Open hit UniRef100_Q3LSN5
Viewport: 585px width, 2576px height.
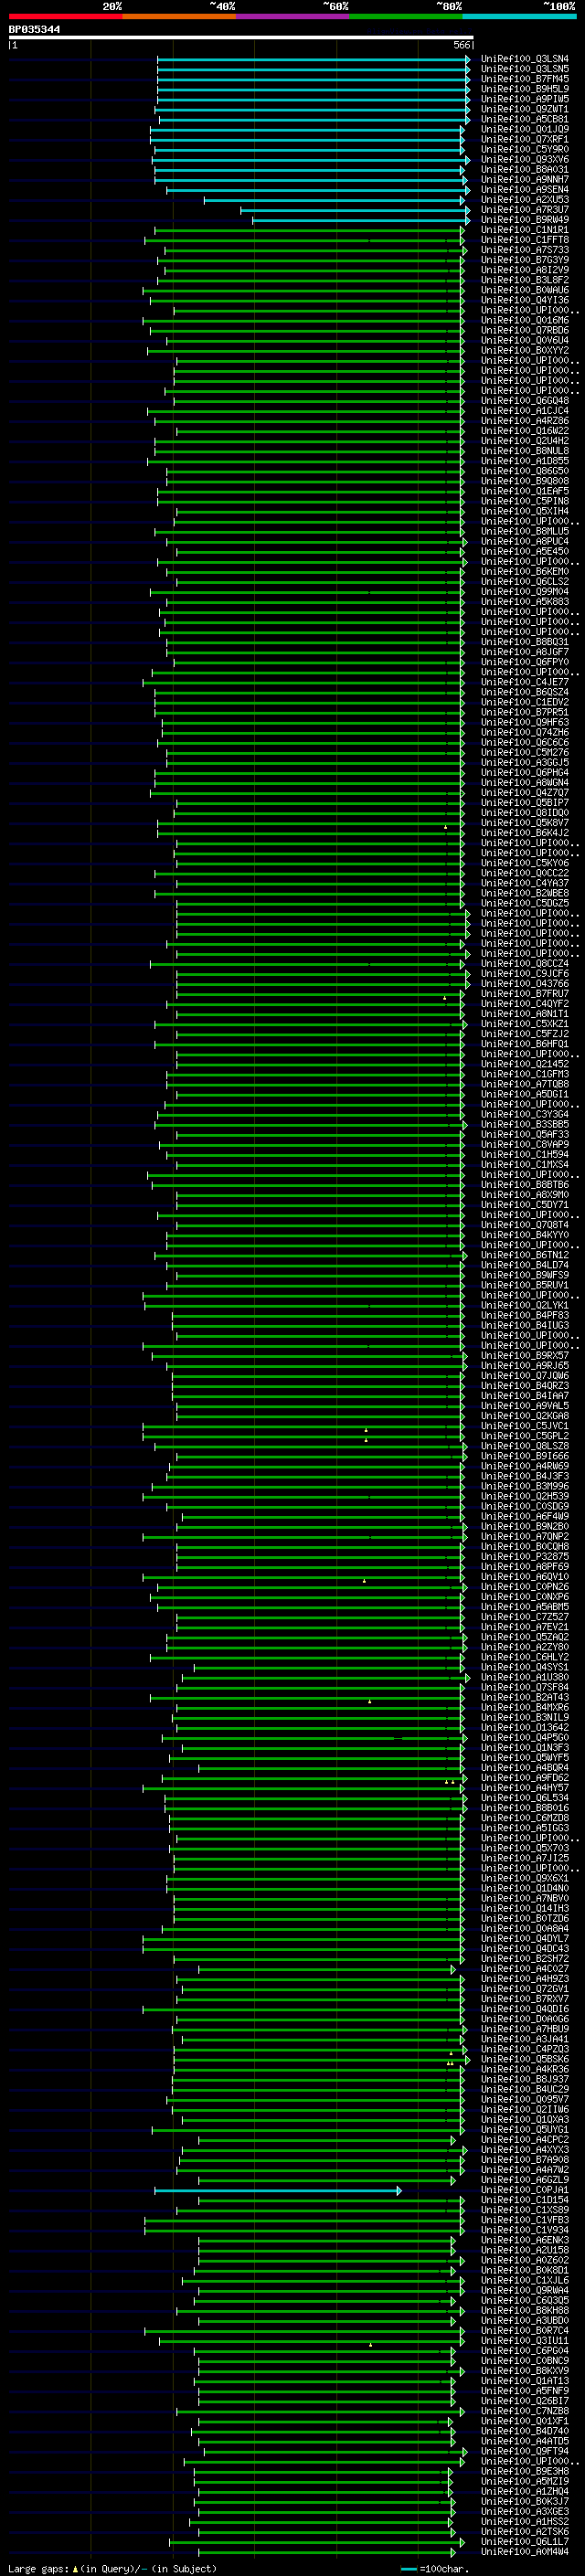(525, 69)
